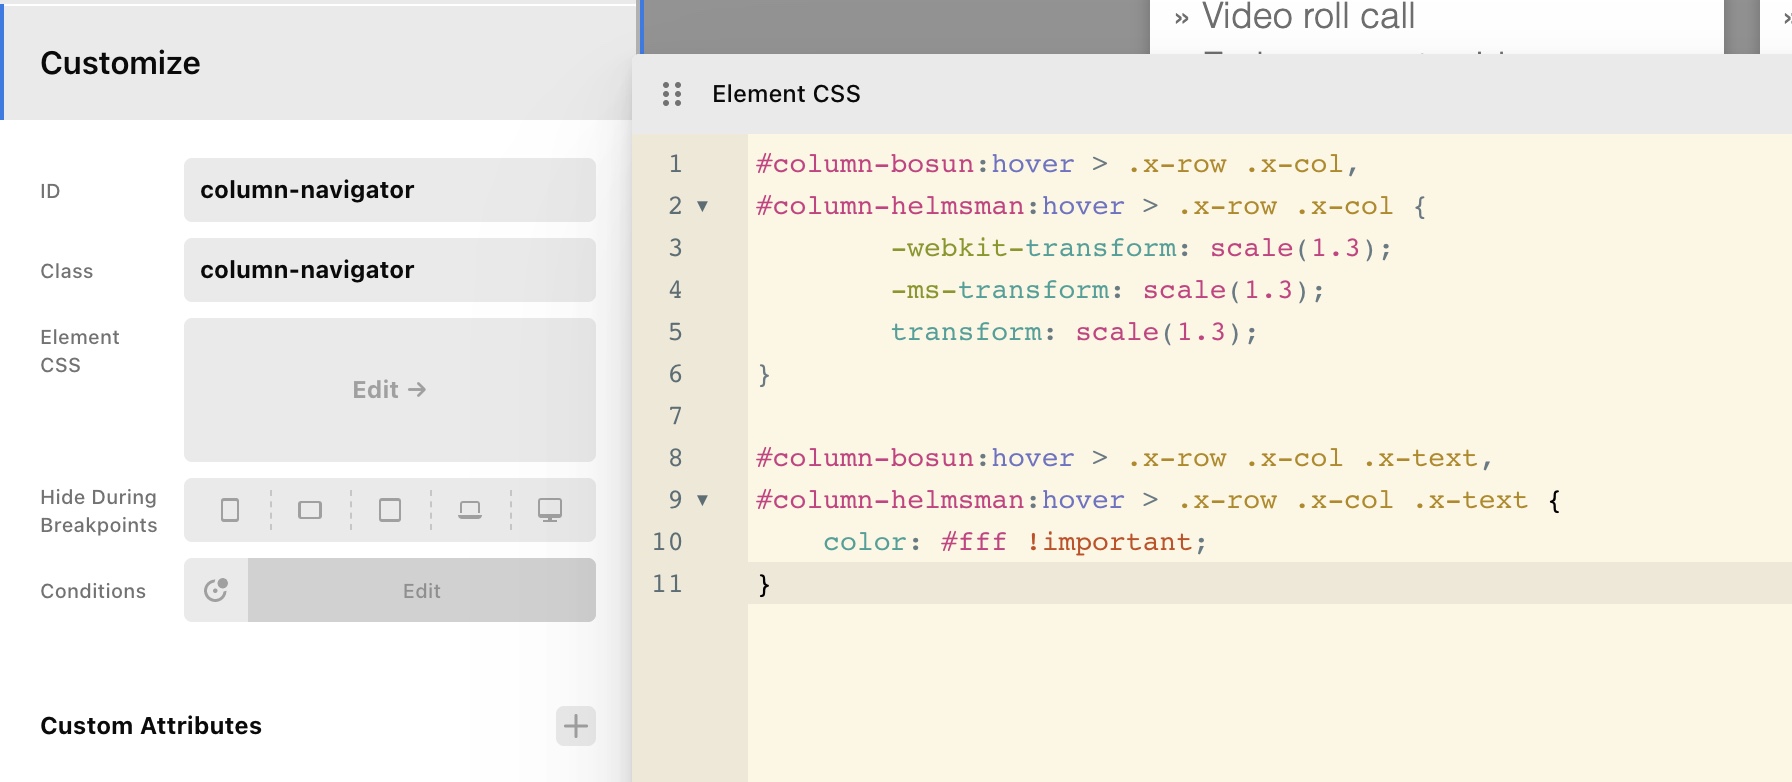Collapse the code block at line 2
The height and width of the screenshot is (782, 1792).
[703, 206]
